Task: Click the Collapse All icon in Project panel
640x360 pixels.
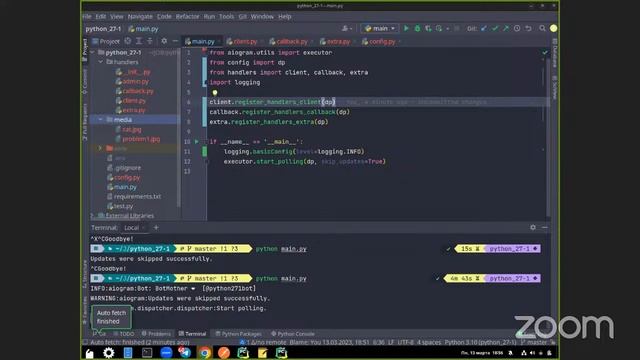Action: pos(150,41)
